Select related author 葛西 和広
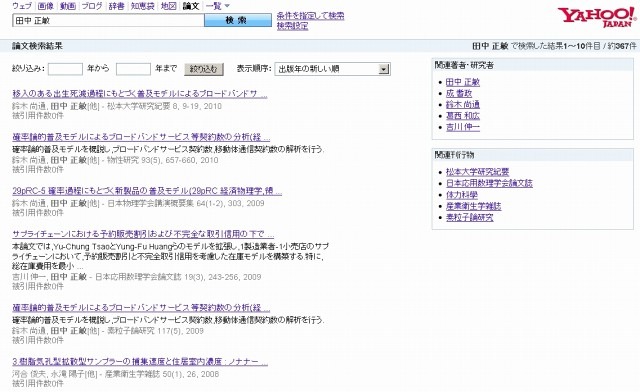 (x=463, y=116)
